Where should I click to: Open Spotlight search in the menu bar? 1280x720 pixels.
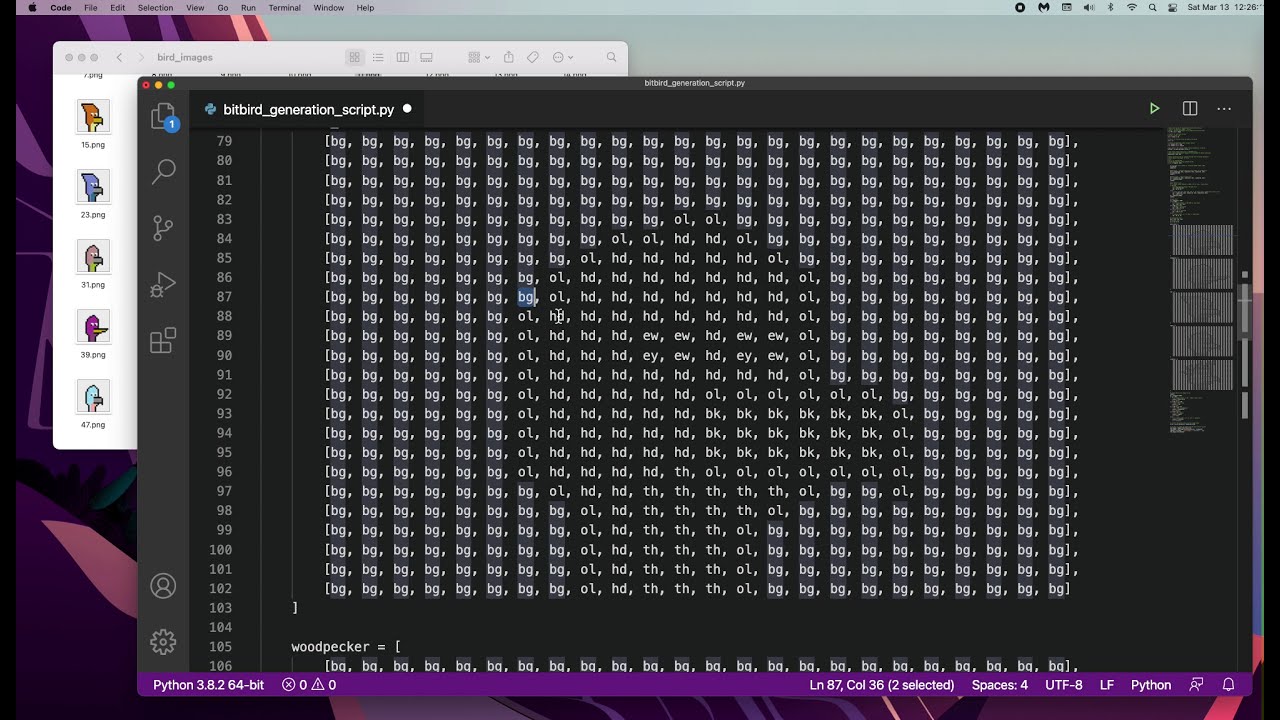tap(1152, 7)
